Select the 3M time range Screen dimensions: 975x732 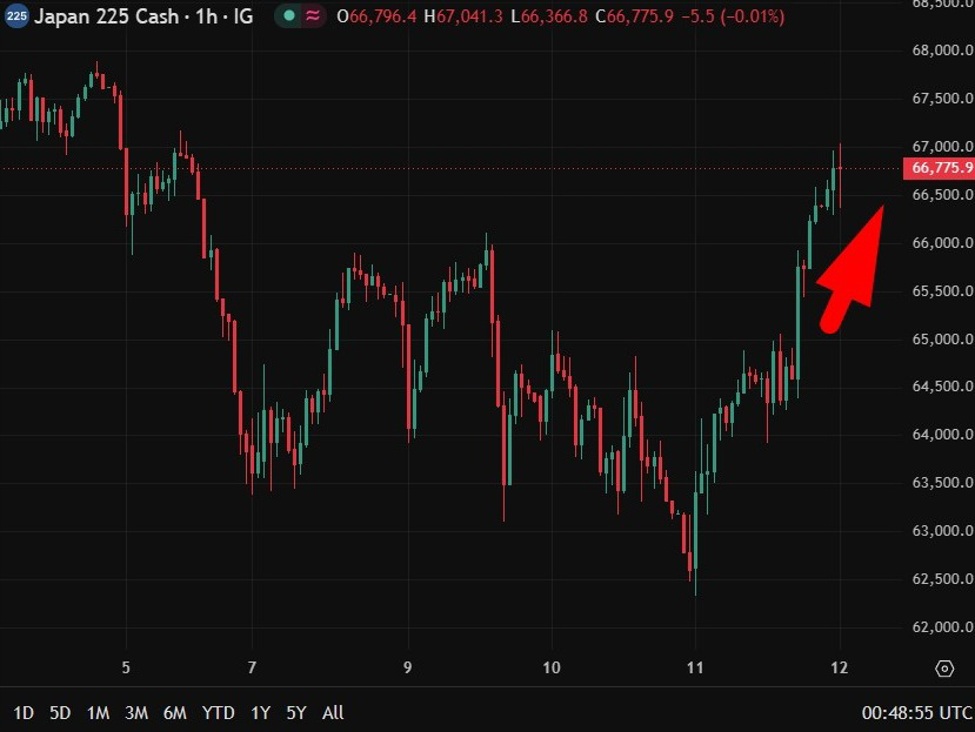(x=137, y=713)
